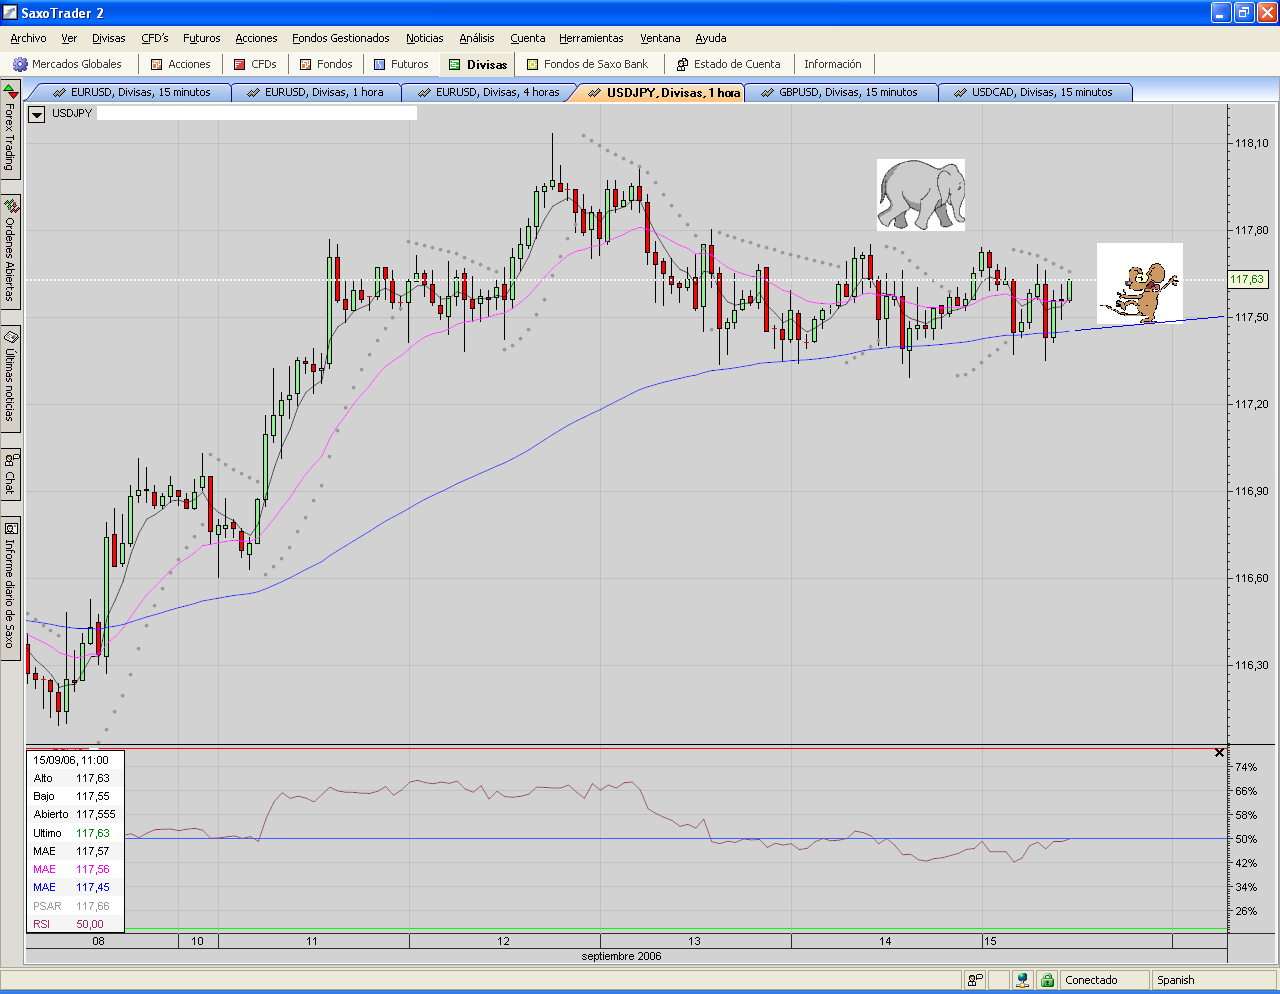Screen dimensions: 1280x994
Task: Open the Estado de Cuenta view
Action: point(729,64)
